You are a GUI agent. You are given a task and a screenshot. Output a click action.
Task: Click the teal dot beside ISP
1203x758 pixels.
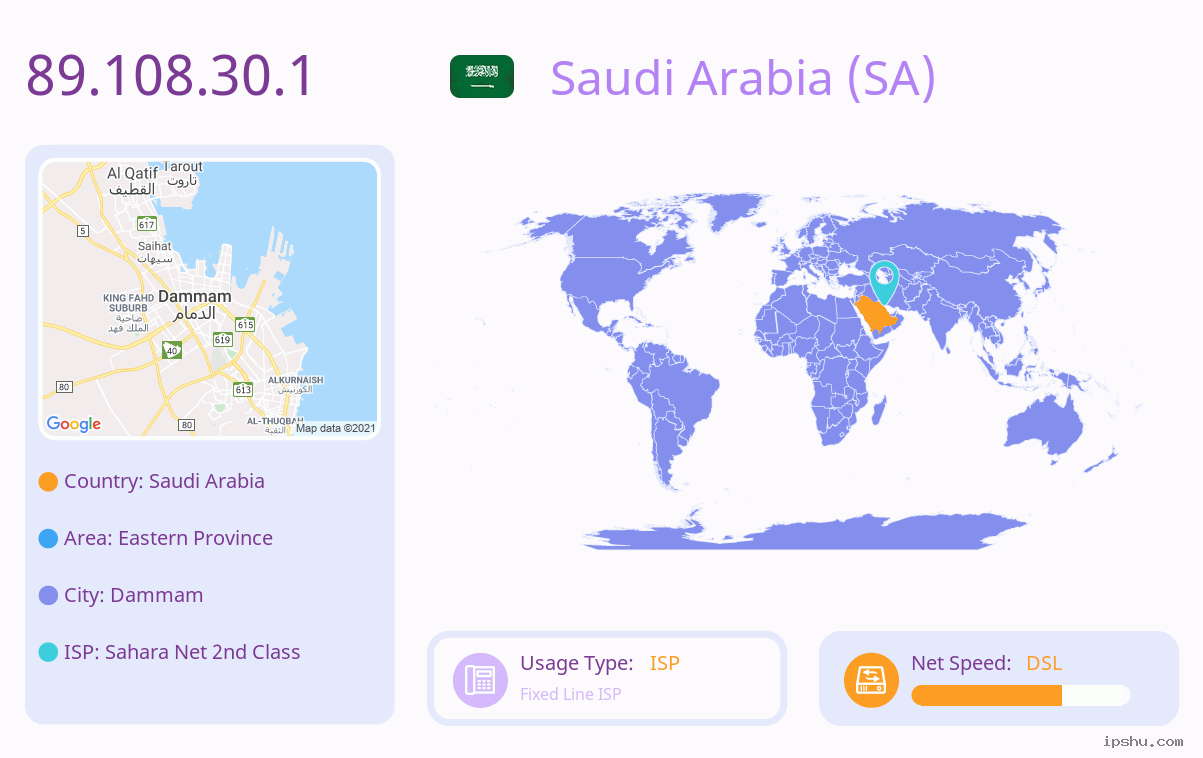click(x=48, y=653)
